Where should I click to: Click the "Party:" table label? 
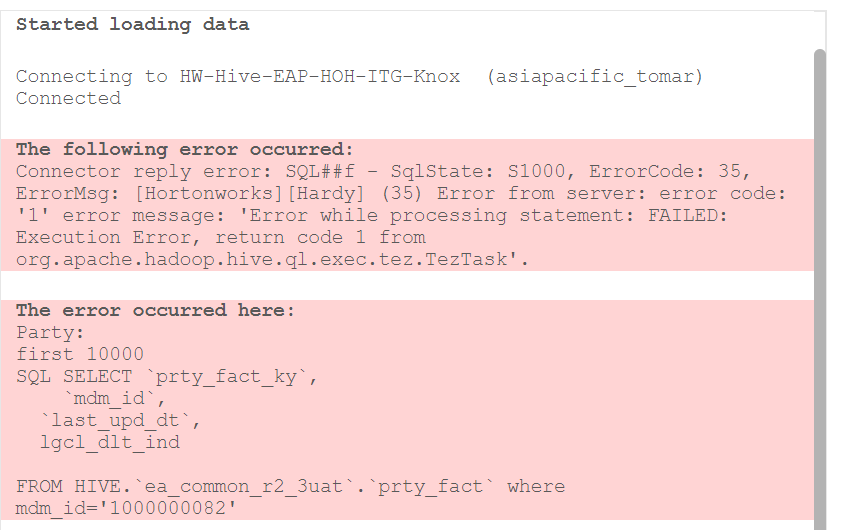[x=51, y=332]
